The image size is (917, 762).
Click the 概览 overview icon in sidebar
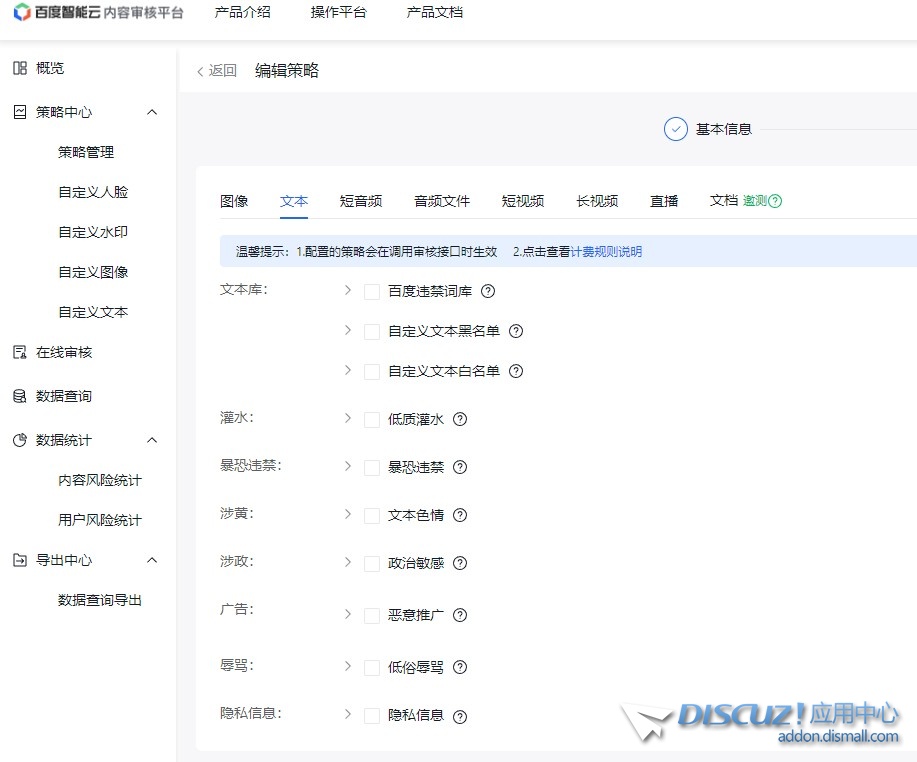[x=19, y=68]
